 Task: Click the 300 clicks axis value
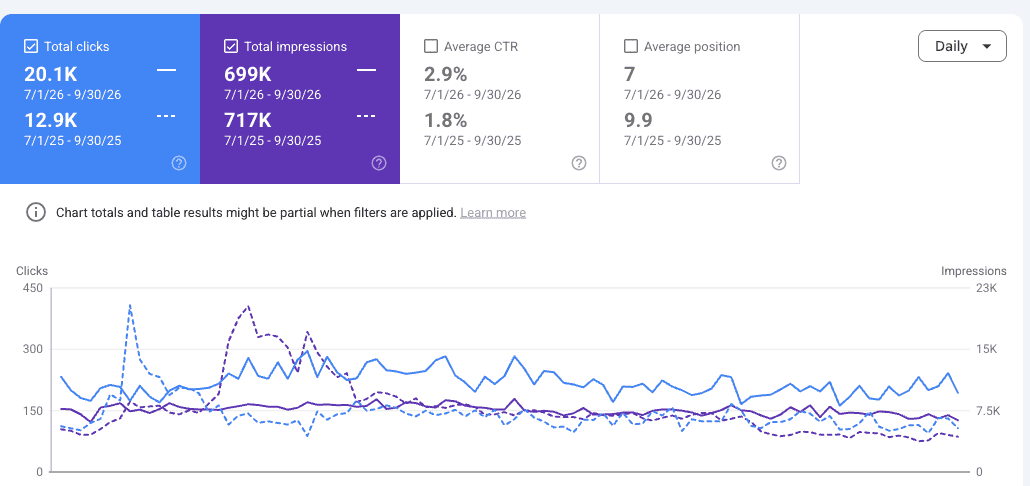point(32,349)
